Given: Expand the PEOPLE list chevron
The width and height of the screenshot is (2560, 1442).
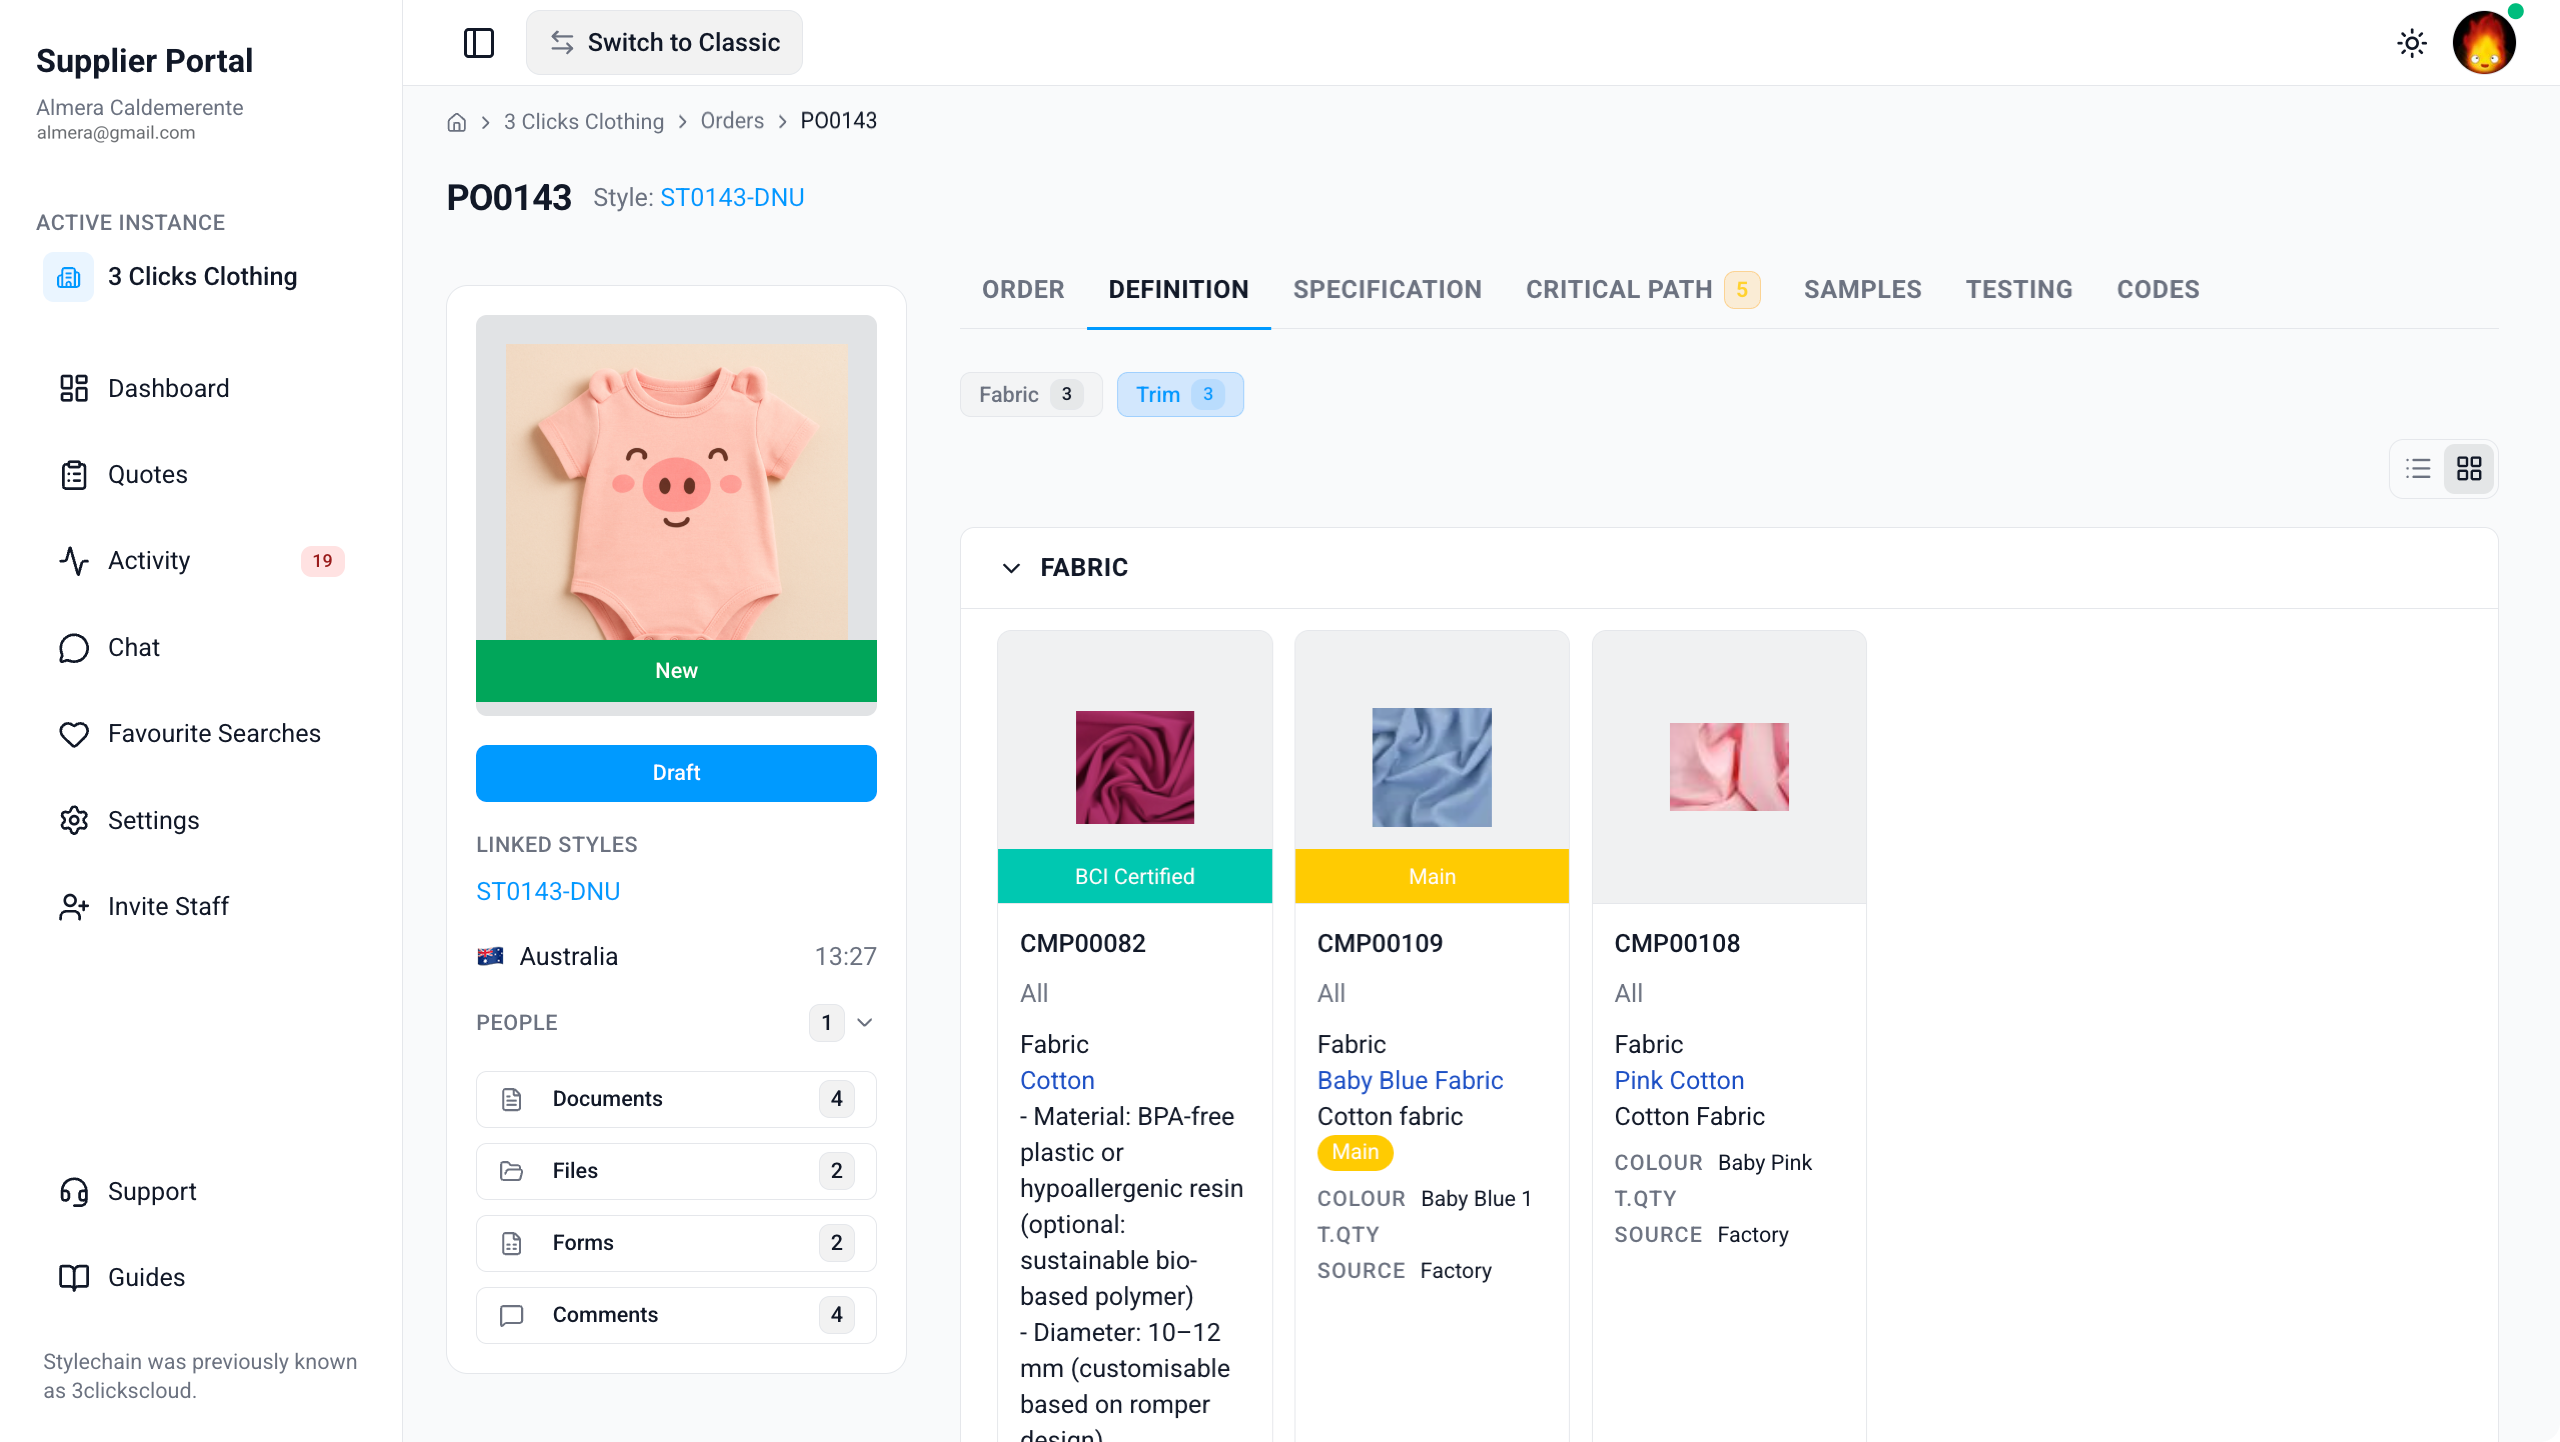Looking at the screenshot, I should click(865, 1023).
